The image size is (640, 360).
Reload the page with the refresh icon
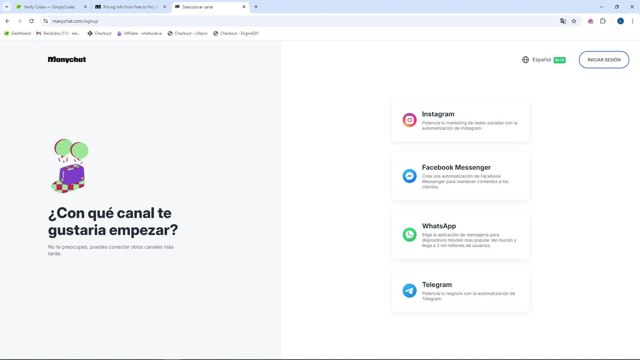pyautogui.click(x=31, y=21)
